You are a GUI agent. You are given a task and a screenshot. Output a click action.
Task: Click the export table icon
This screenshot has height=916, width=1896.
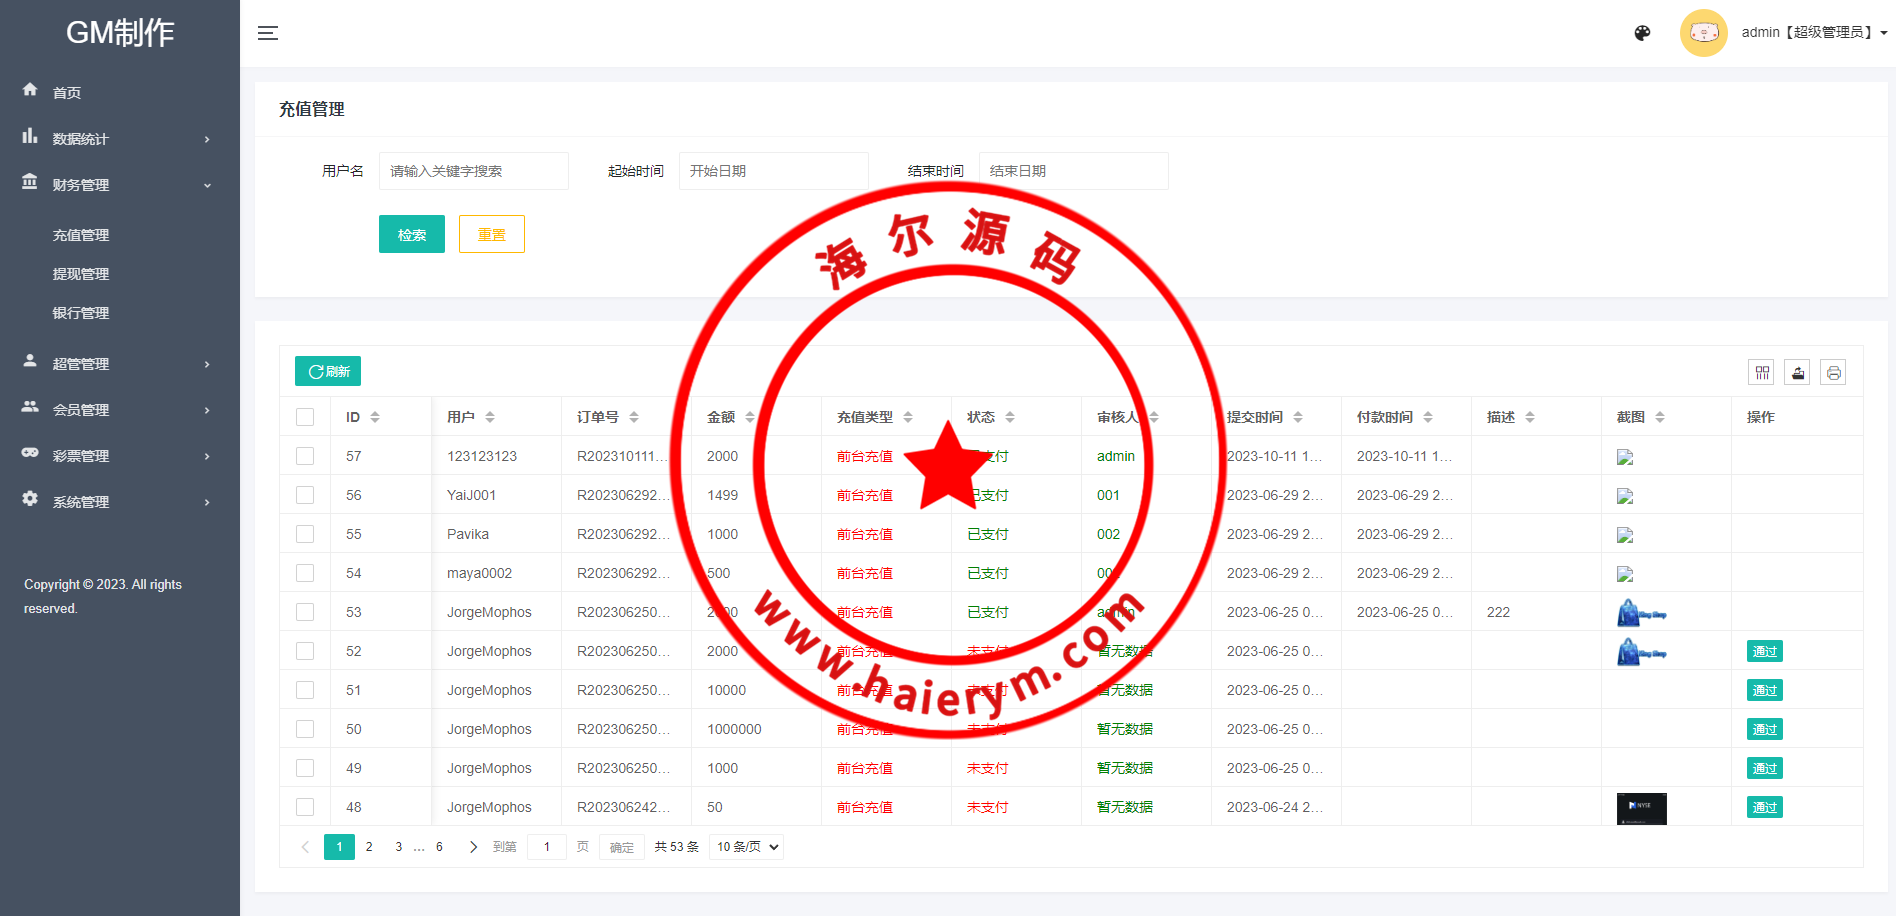(1798, 373)
